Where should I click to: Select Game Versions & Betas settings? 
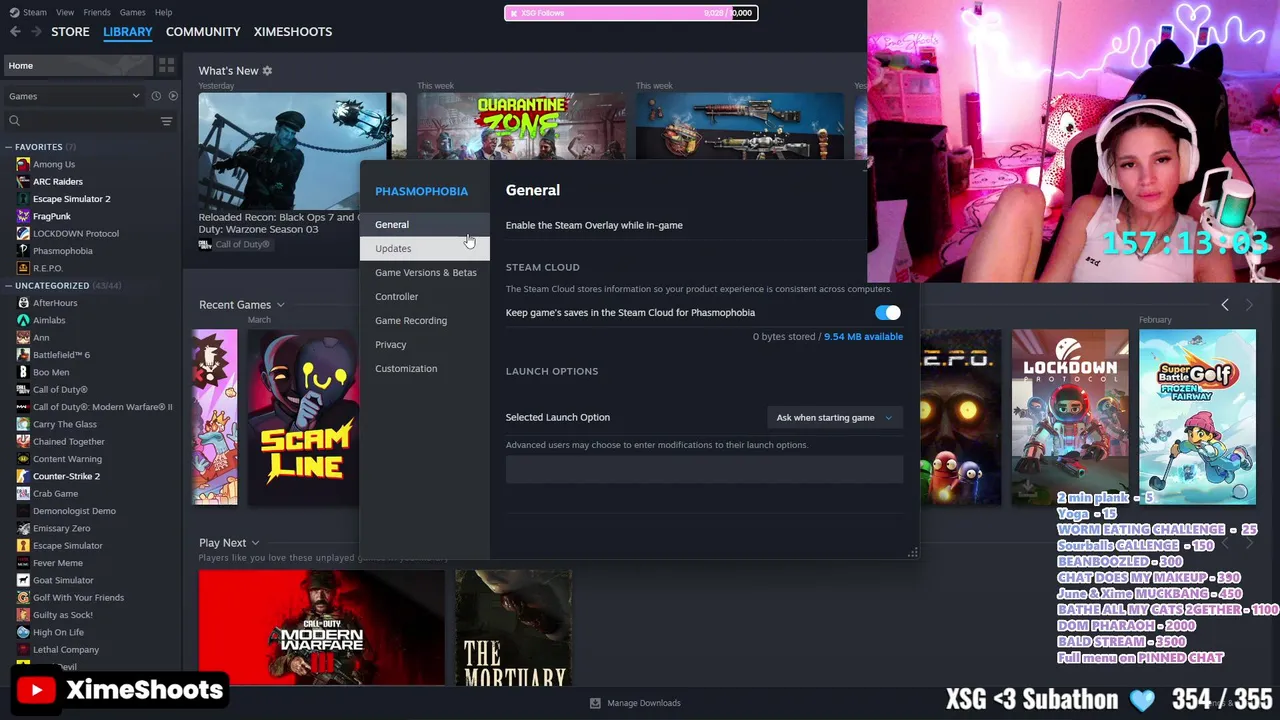(x=425, y=273)
